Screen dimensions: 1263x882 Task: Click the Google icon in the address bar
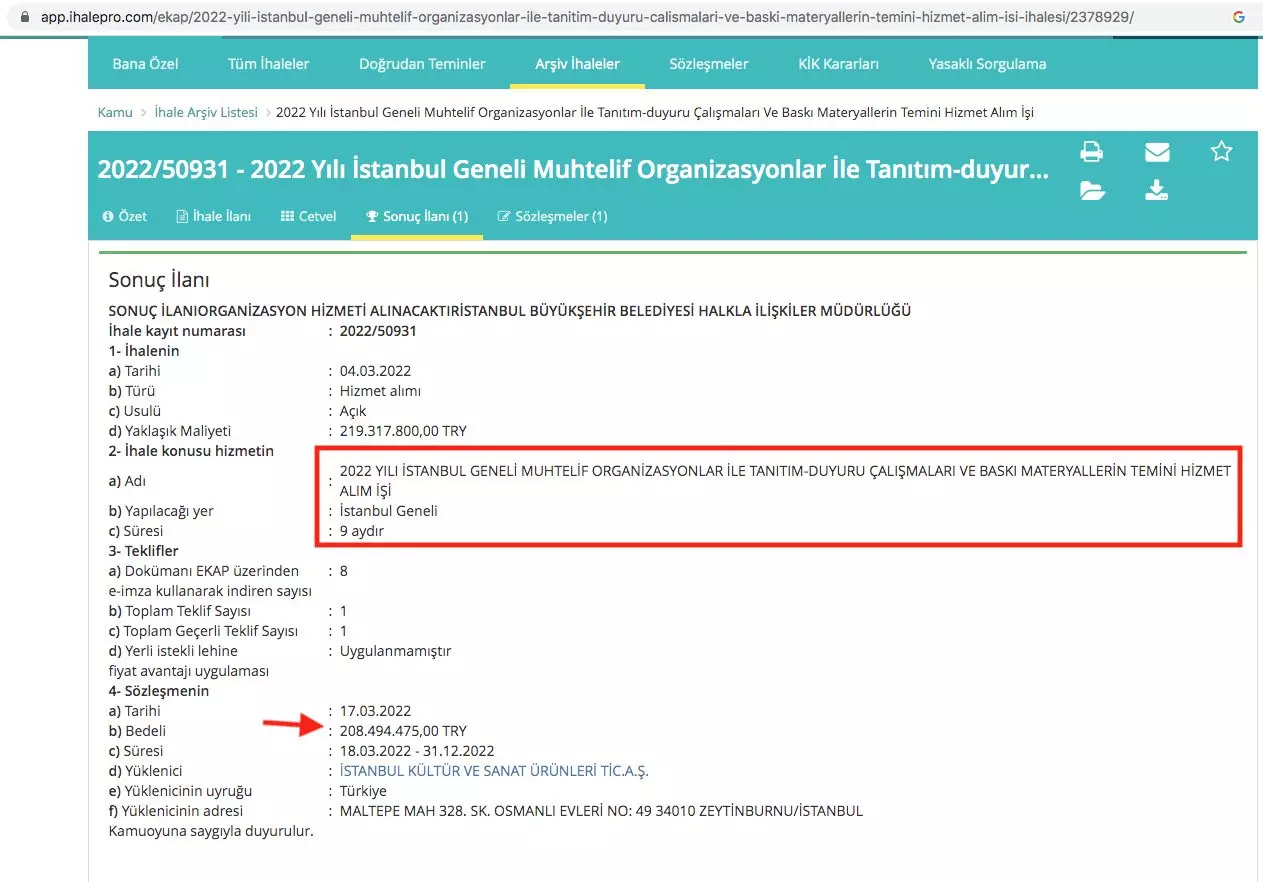click(1239, 16)
